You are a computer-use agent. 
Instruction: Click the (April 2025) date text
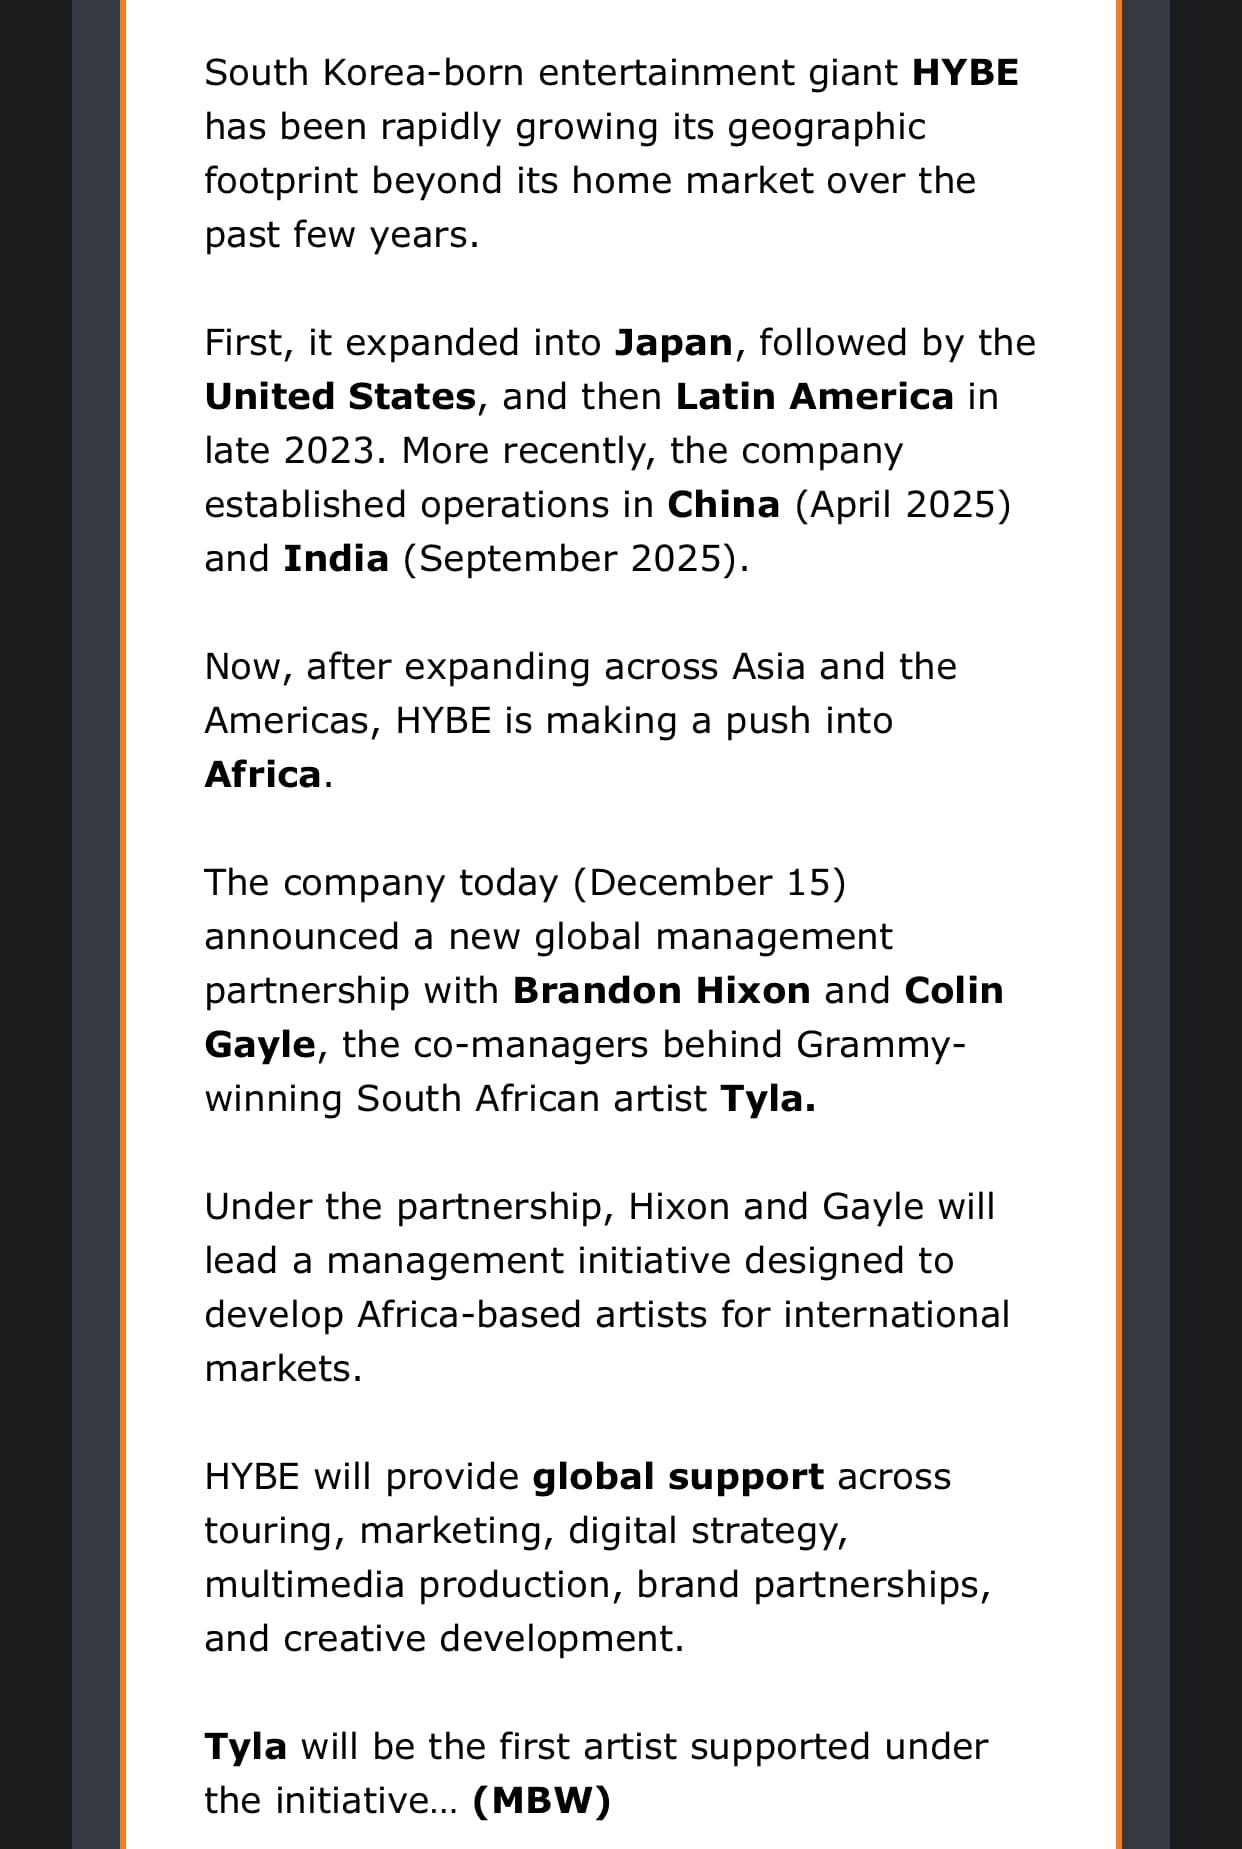902,505
